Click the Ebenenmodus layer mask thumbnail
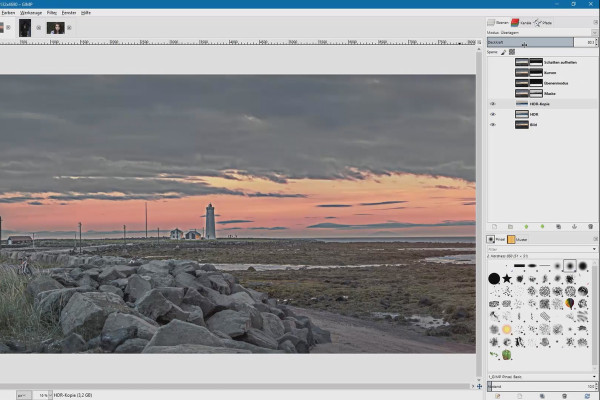 tap(536, 83)
